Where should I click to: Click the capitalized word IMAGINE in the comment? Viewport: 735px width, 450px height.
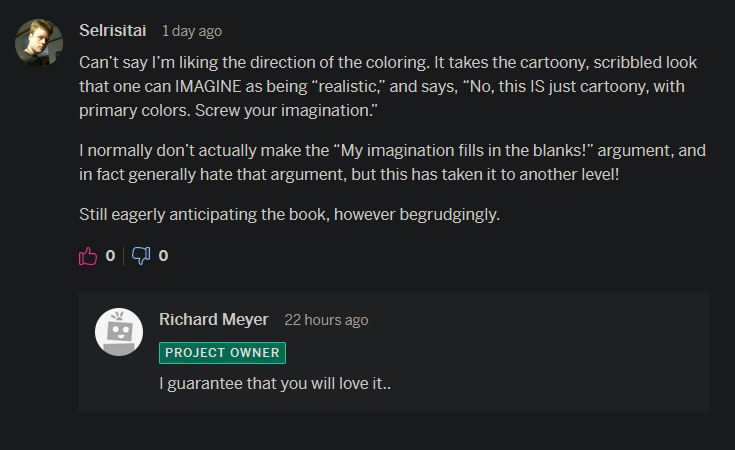208,86
